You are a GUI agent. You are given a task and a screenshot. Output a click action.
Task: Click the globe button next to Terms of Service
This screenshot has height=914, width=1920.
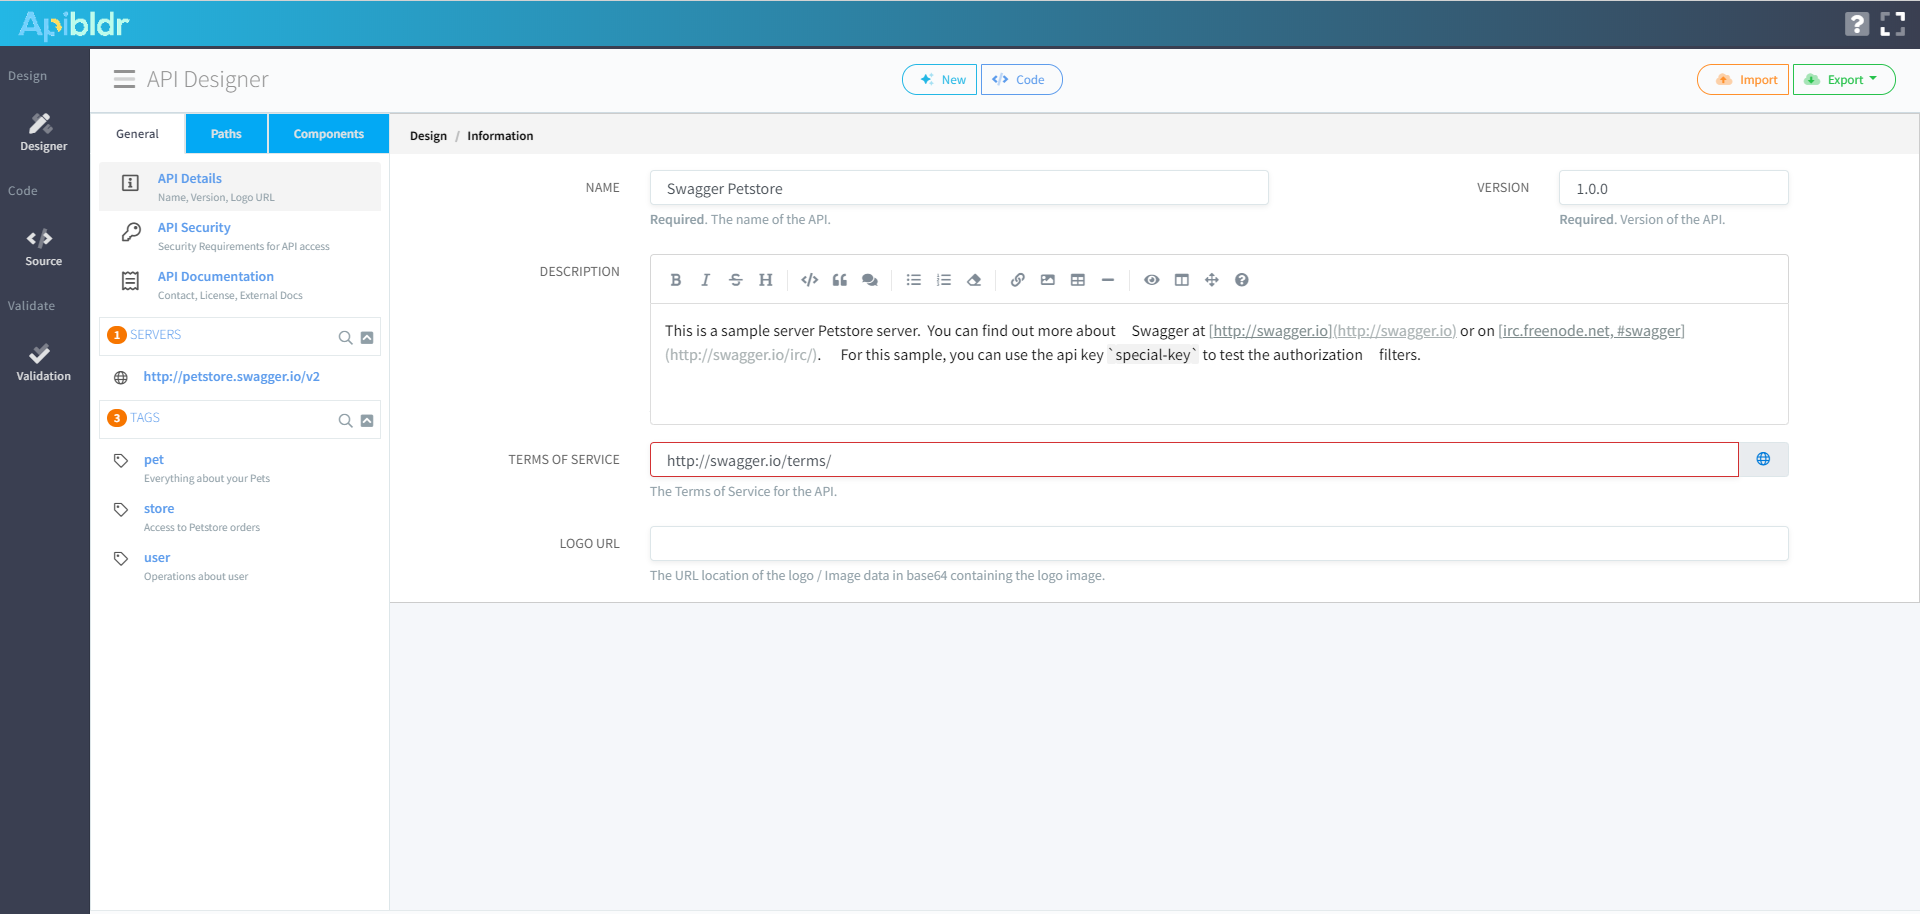coord(1764,459)
